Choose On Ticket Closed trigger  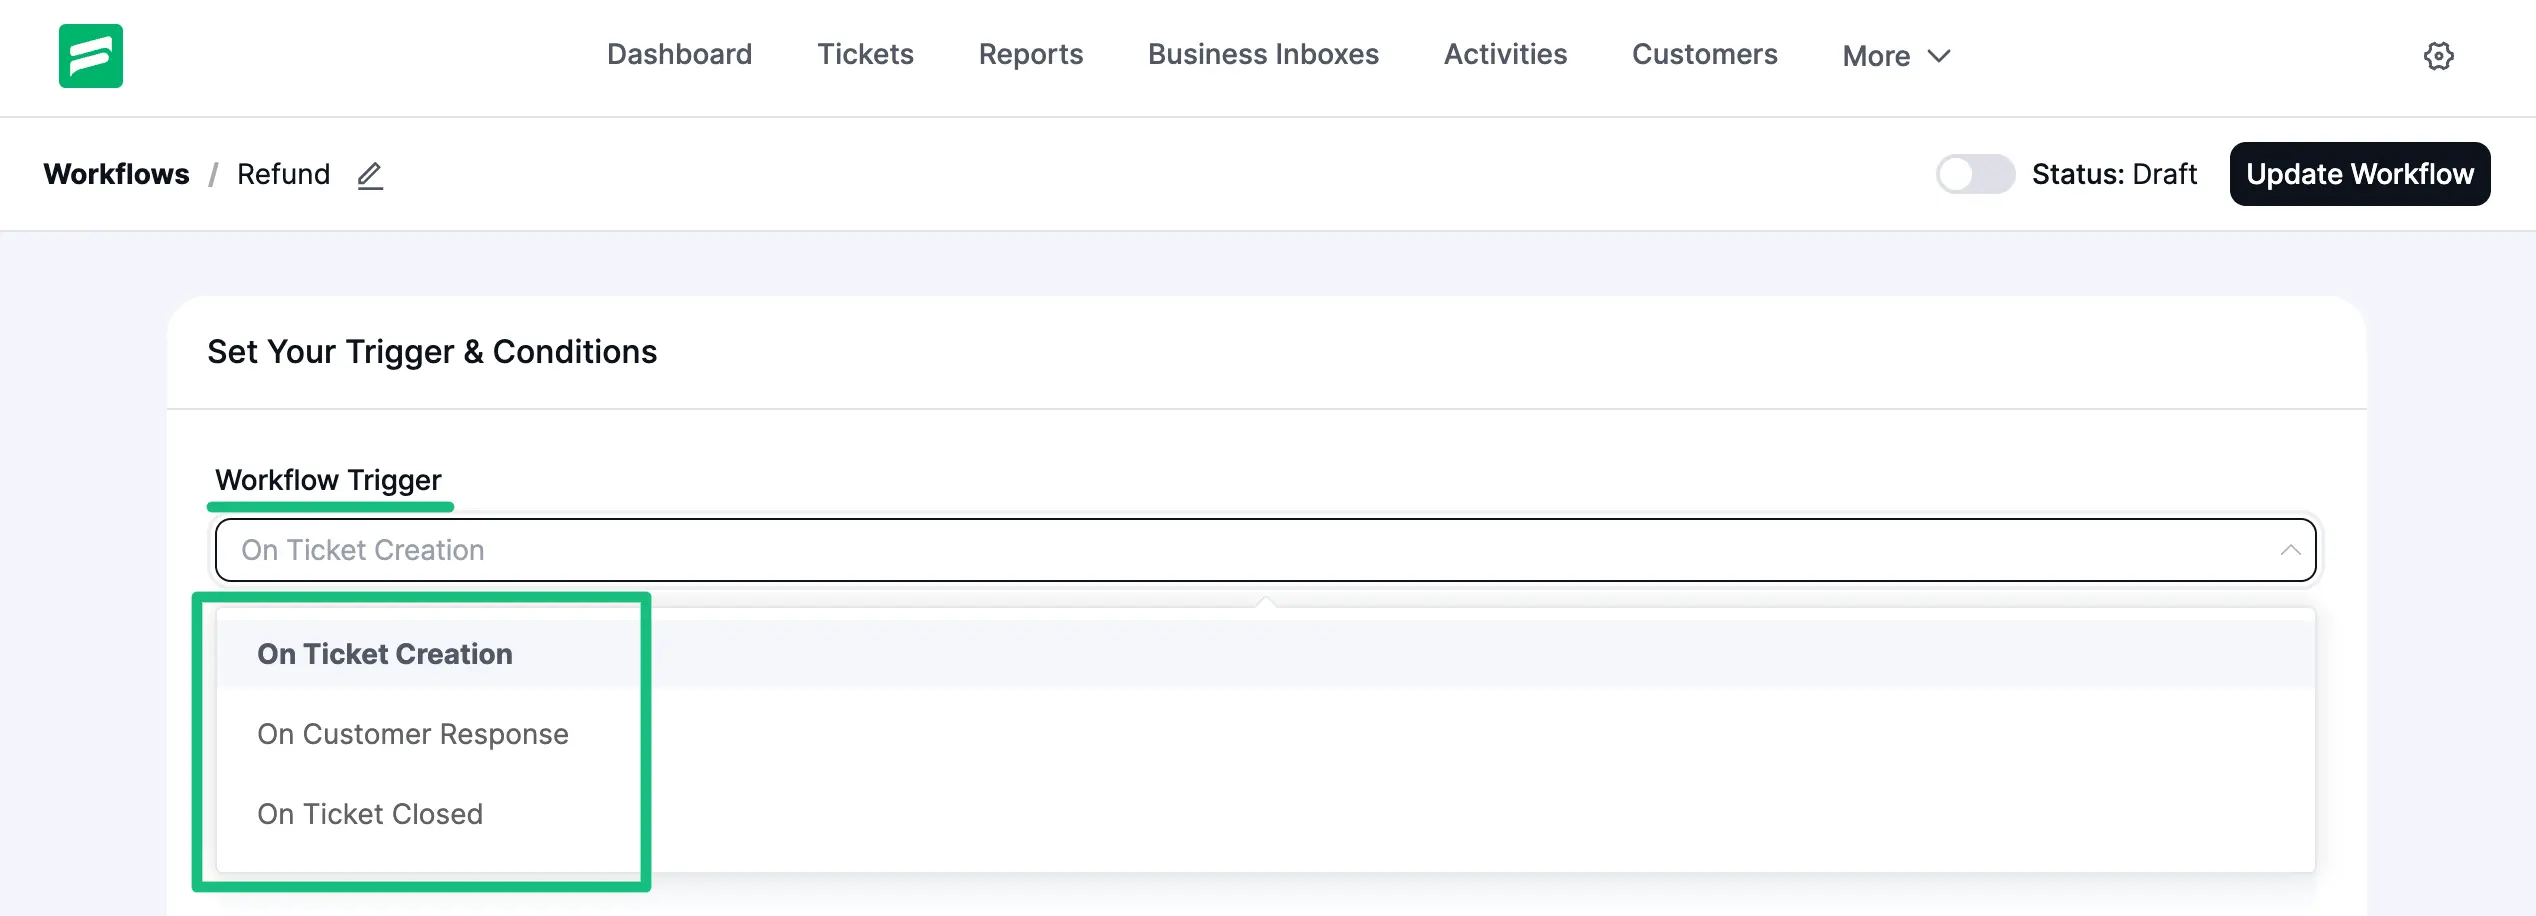pyautogui.click(x=370, y=813)
